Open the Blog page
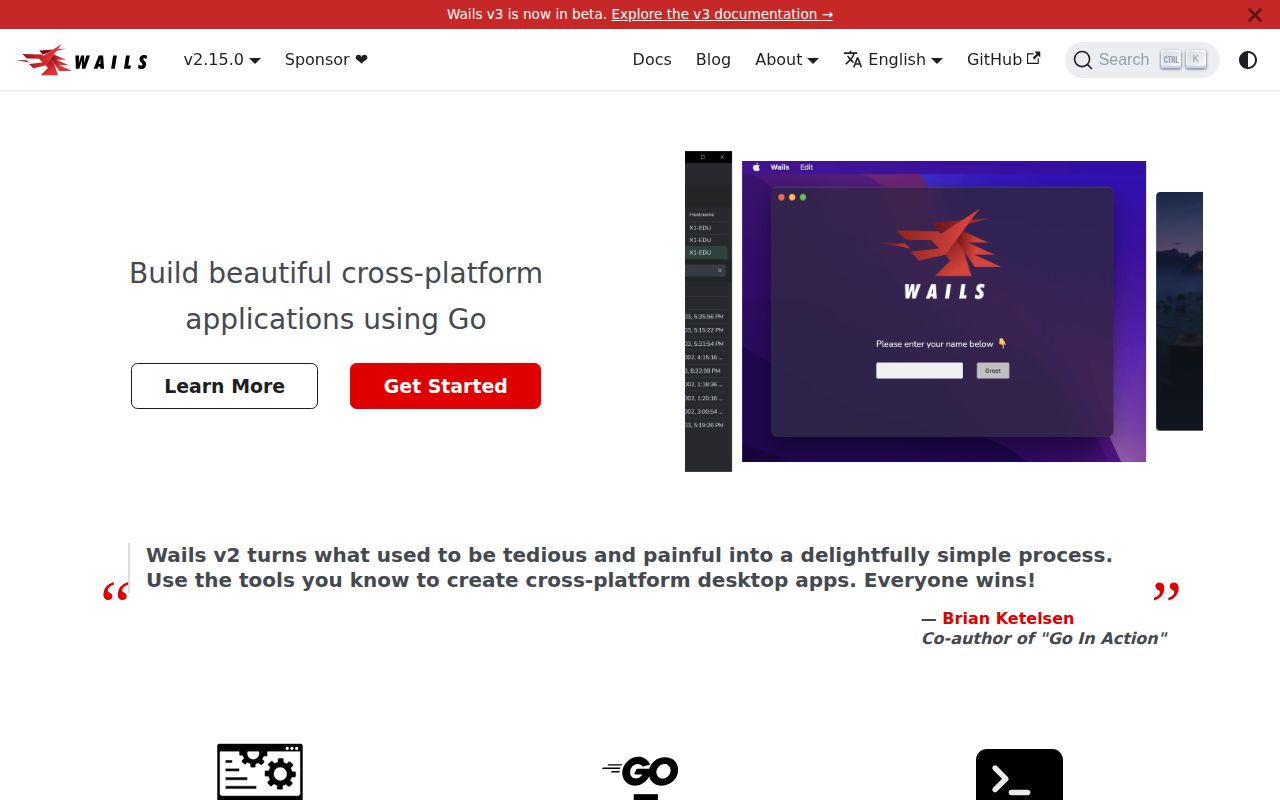 [x=713, y=60]
